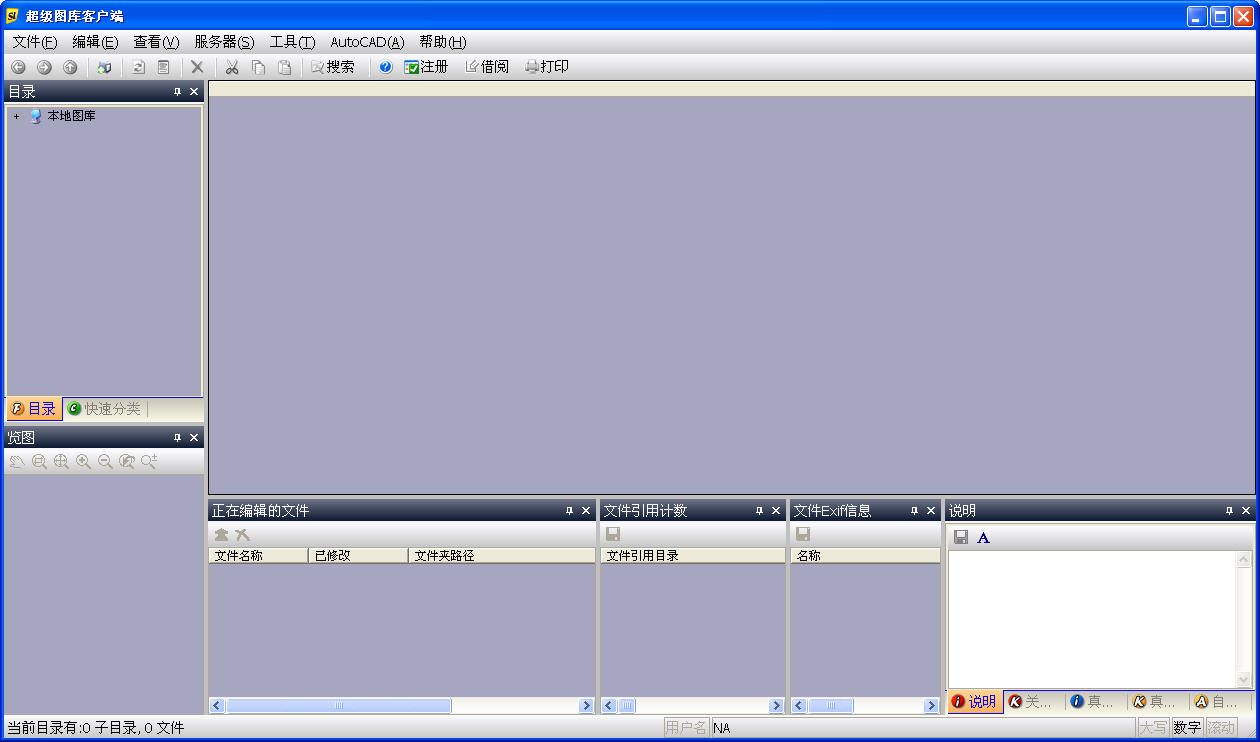Close the 览图 panel
Screen dimensions: 1260x742
pos(194,438)
